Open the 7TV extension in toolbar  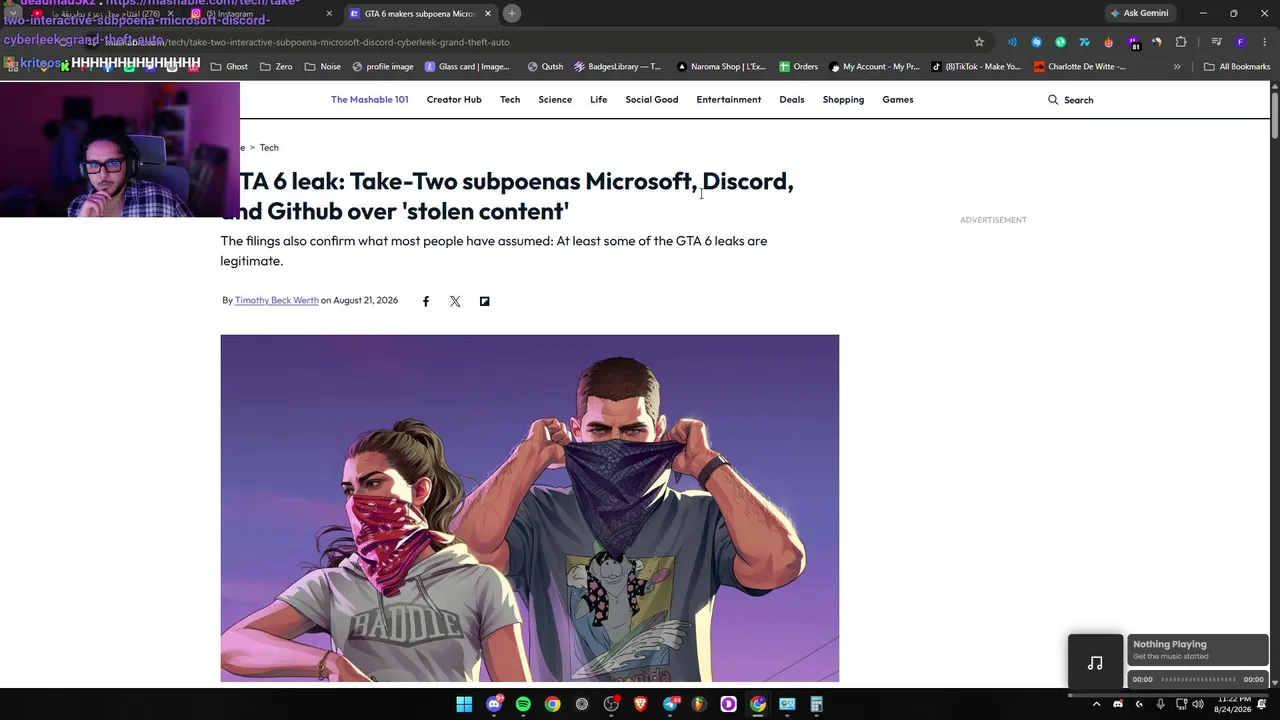(1084, 42)
